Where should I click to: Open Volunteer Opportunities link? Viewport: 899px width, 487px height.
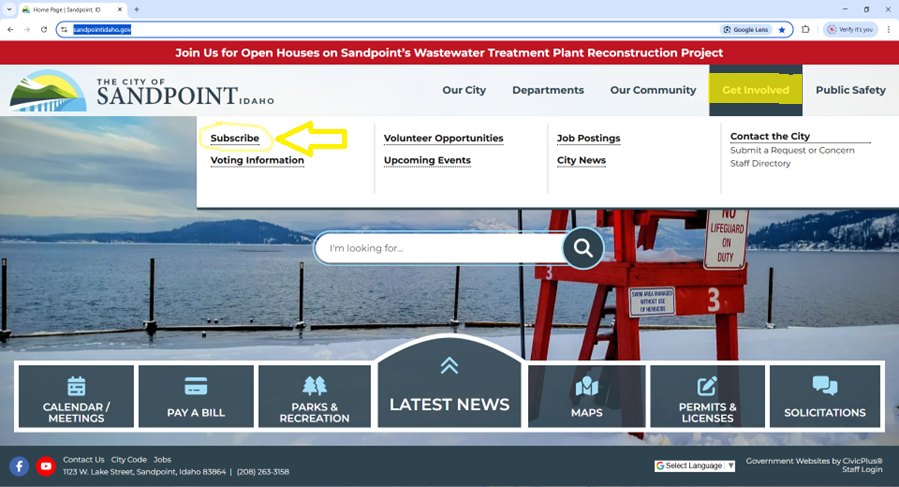443,138
